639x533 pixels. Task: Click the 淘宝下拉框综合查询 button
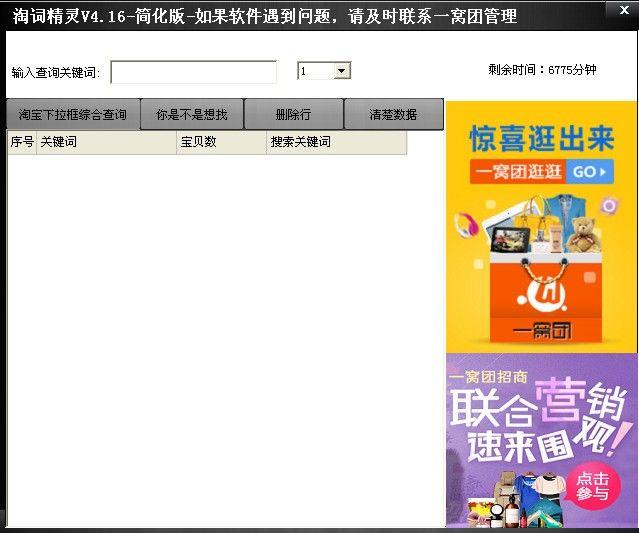click(73, 115)
